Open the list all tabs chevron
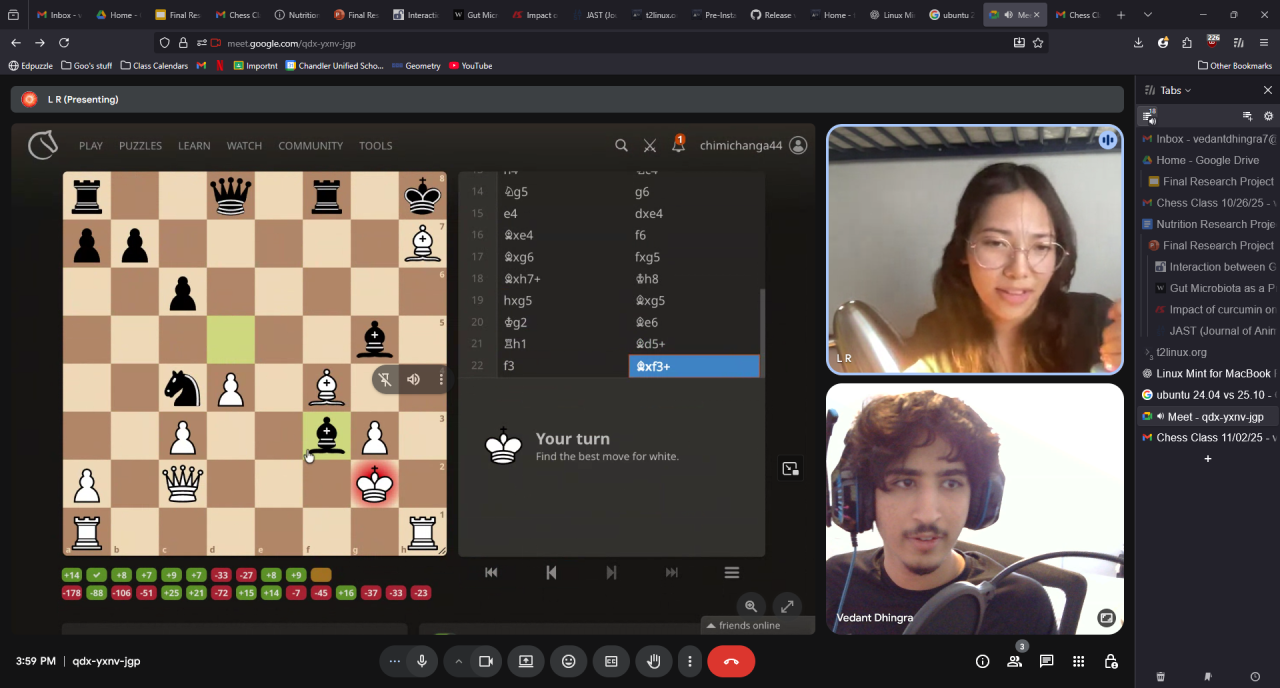The width and height of the screenshot is (1280, 688). 1147,15
